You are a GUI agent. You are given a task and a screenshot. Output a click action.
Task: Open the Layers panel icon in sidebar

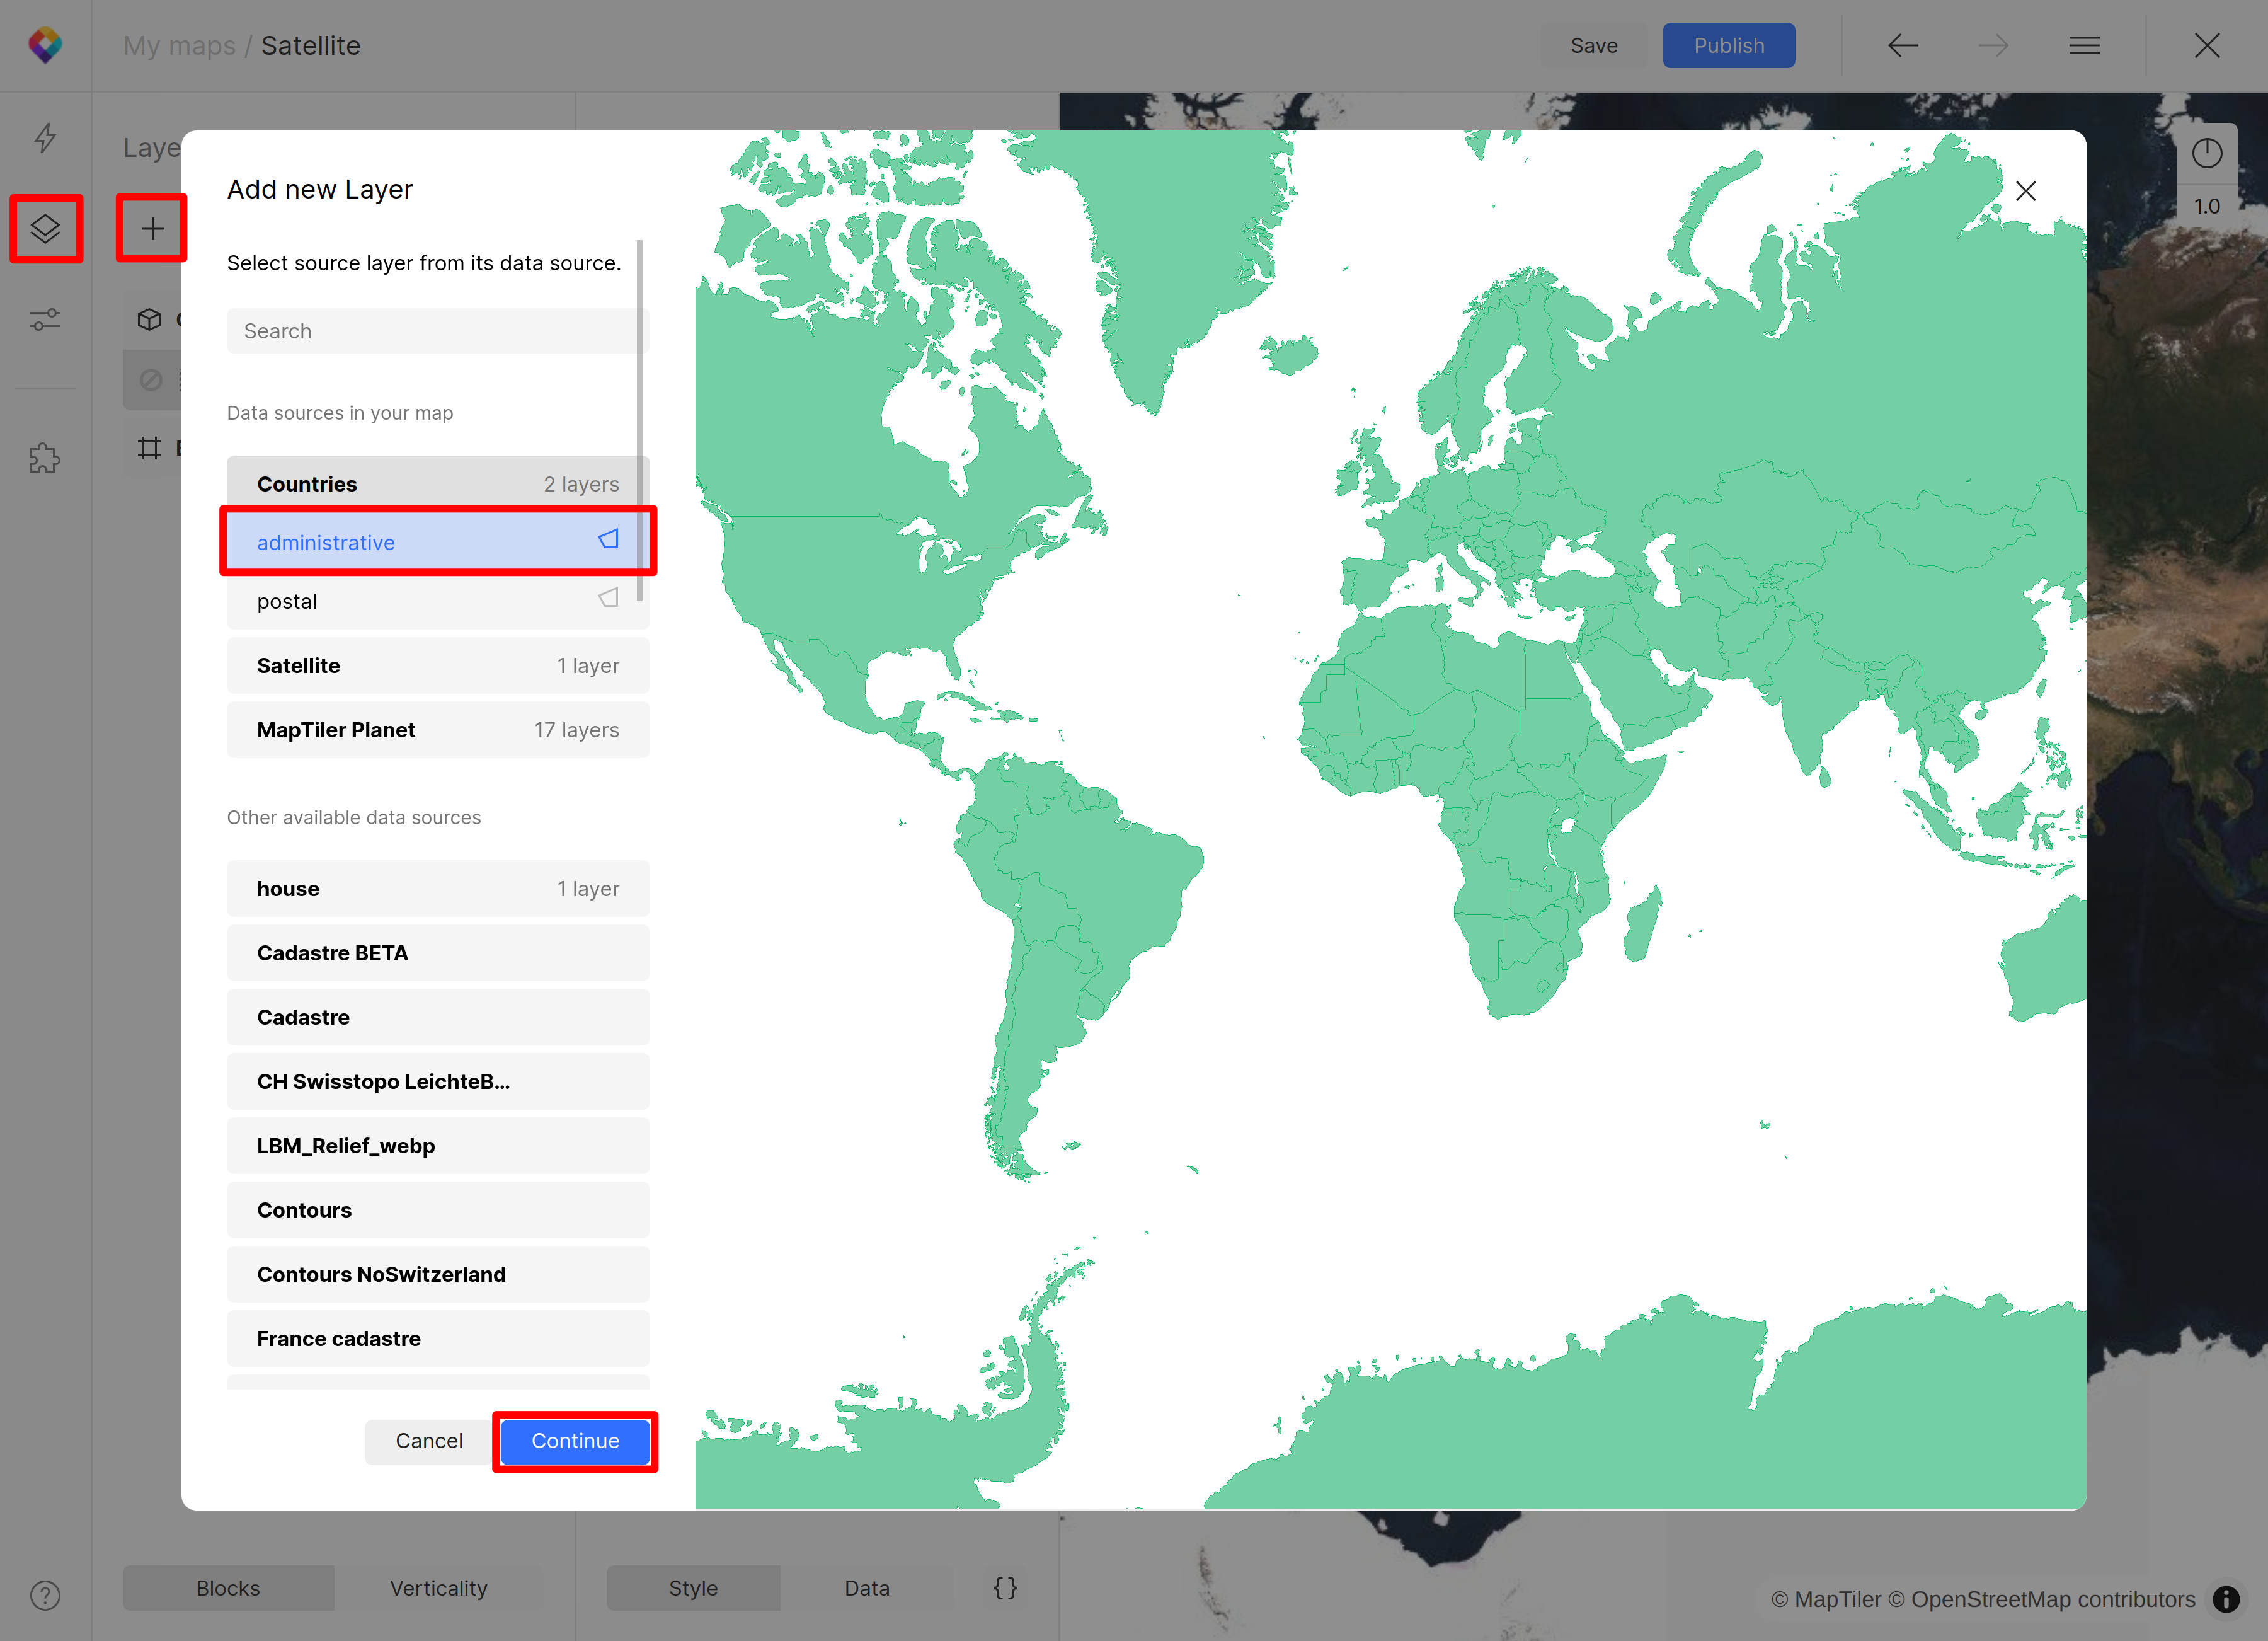pos(45,228)
